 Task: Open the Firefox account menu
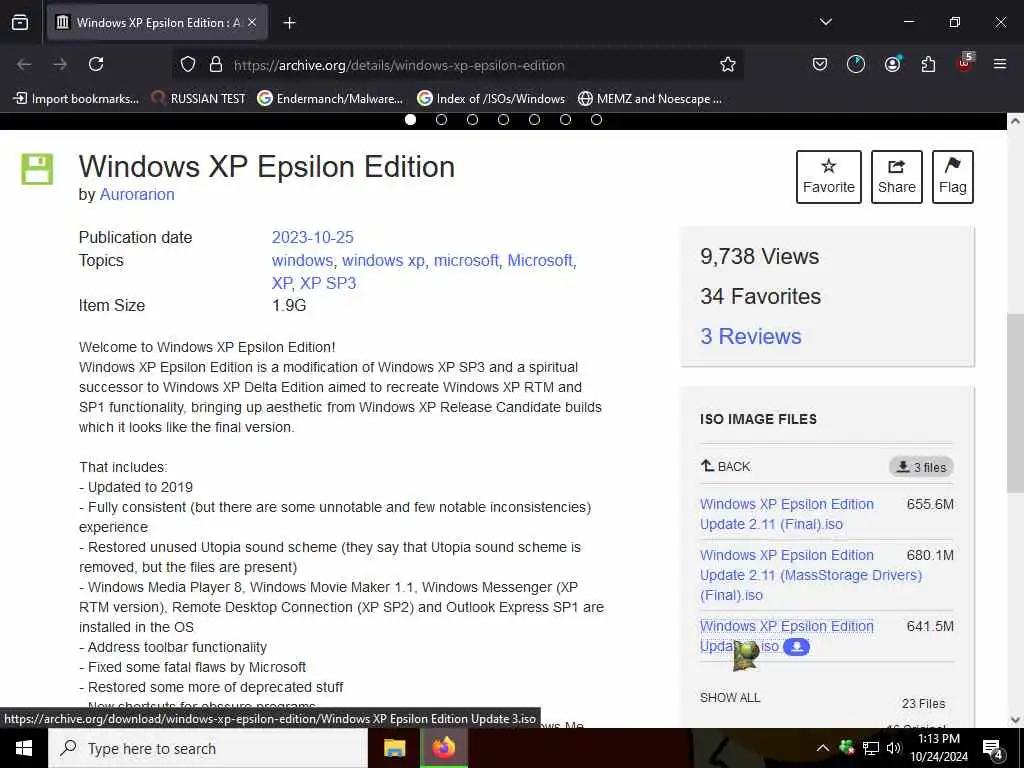892,64
